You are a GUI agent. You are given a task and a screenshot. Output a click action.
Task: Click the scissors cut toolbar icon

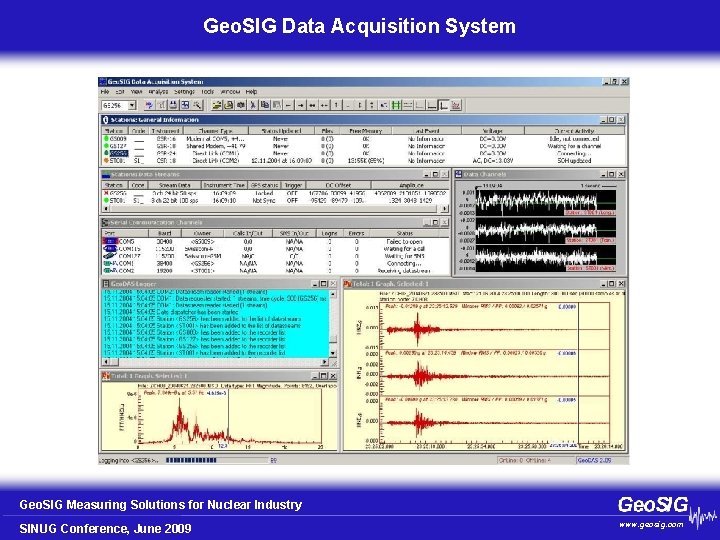point(253,105)
